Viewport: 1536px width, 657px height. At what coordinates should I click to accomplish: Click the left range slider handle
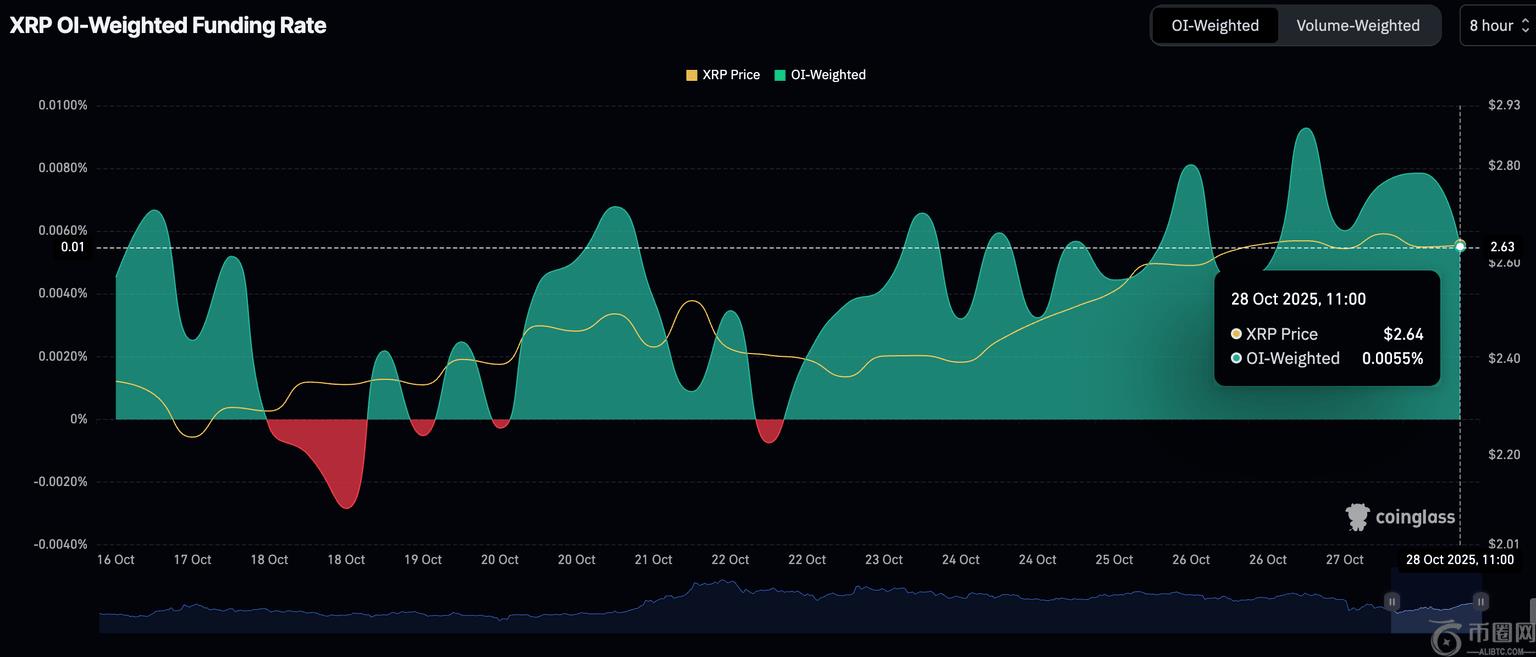[1391, 601]
